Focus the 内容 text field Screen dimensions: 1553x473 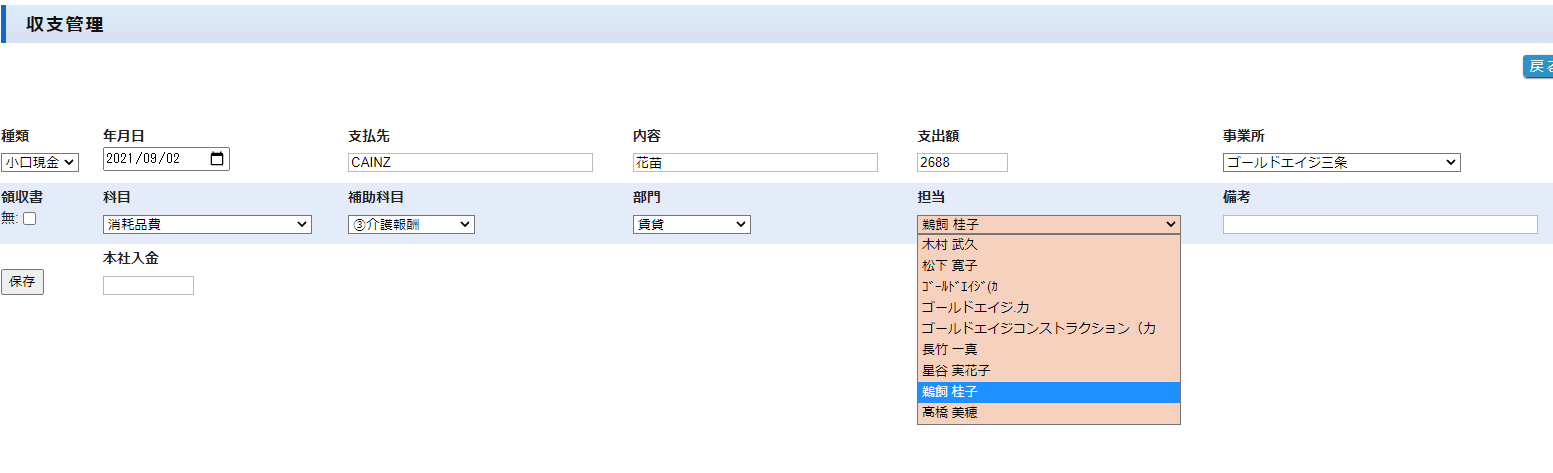tap(755, 163)
